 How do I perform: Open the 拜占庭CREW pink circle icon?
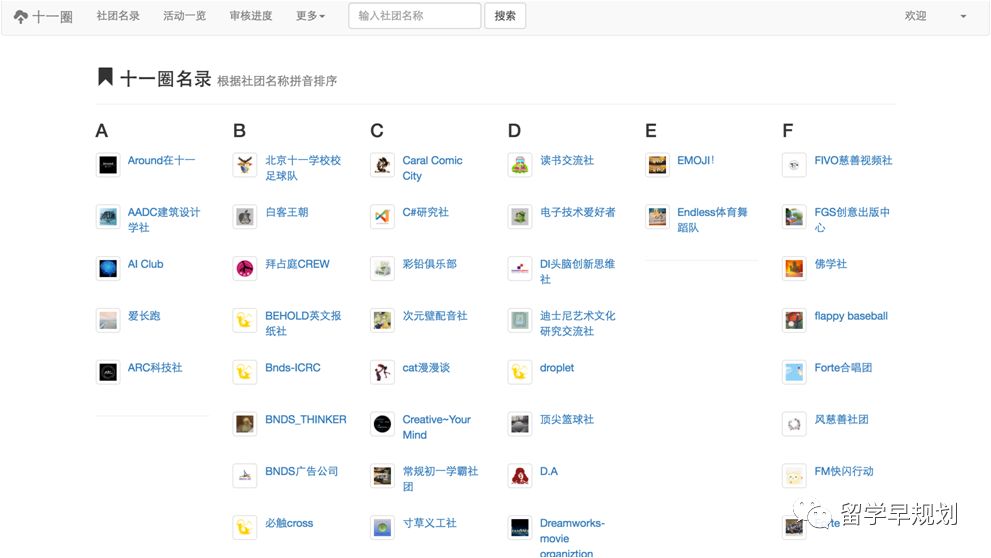pos(245,269)
